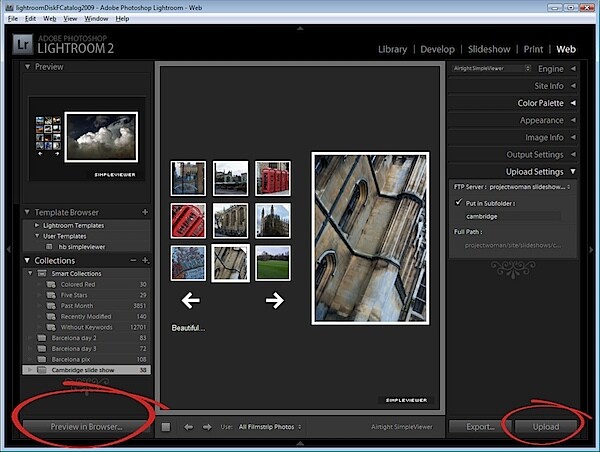Click the Barcelona day 3 collection icon
Viewport: 600px width, 452px height.
pyautogui.click(x=42, y=349)
